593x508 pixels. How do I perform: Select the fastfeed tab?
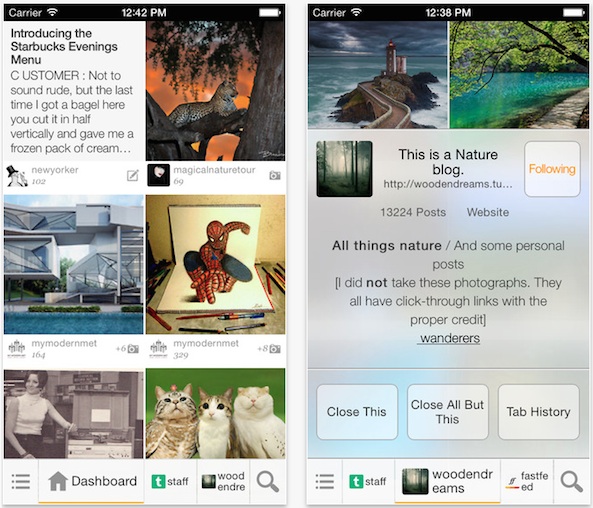point(527,481)
